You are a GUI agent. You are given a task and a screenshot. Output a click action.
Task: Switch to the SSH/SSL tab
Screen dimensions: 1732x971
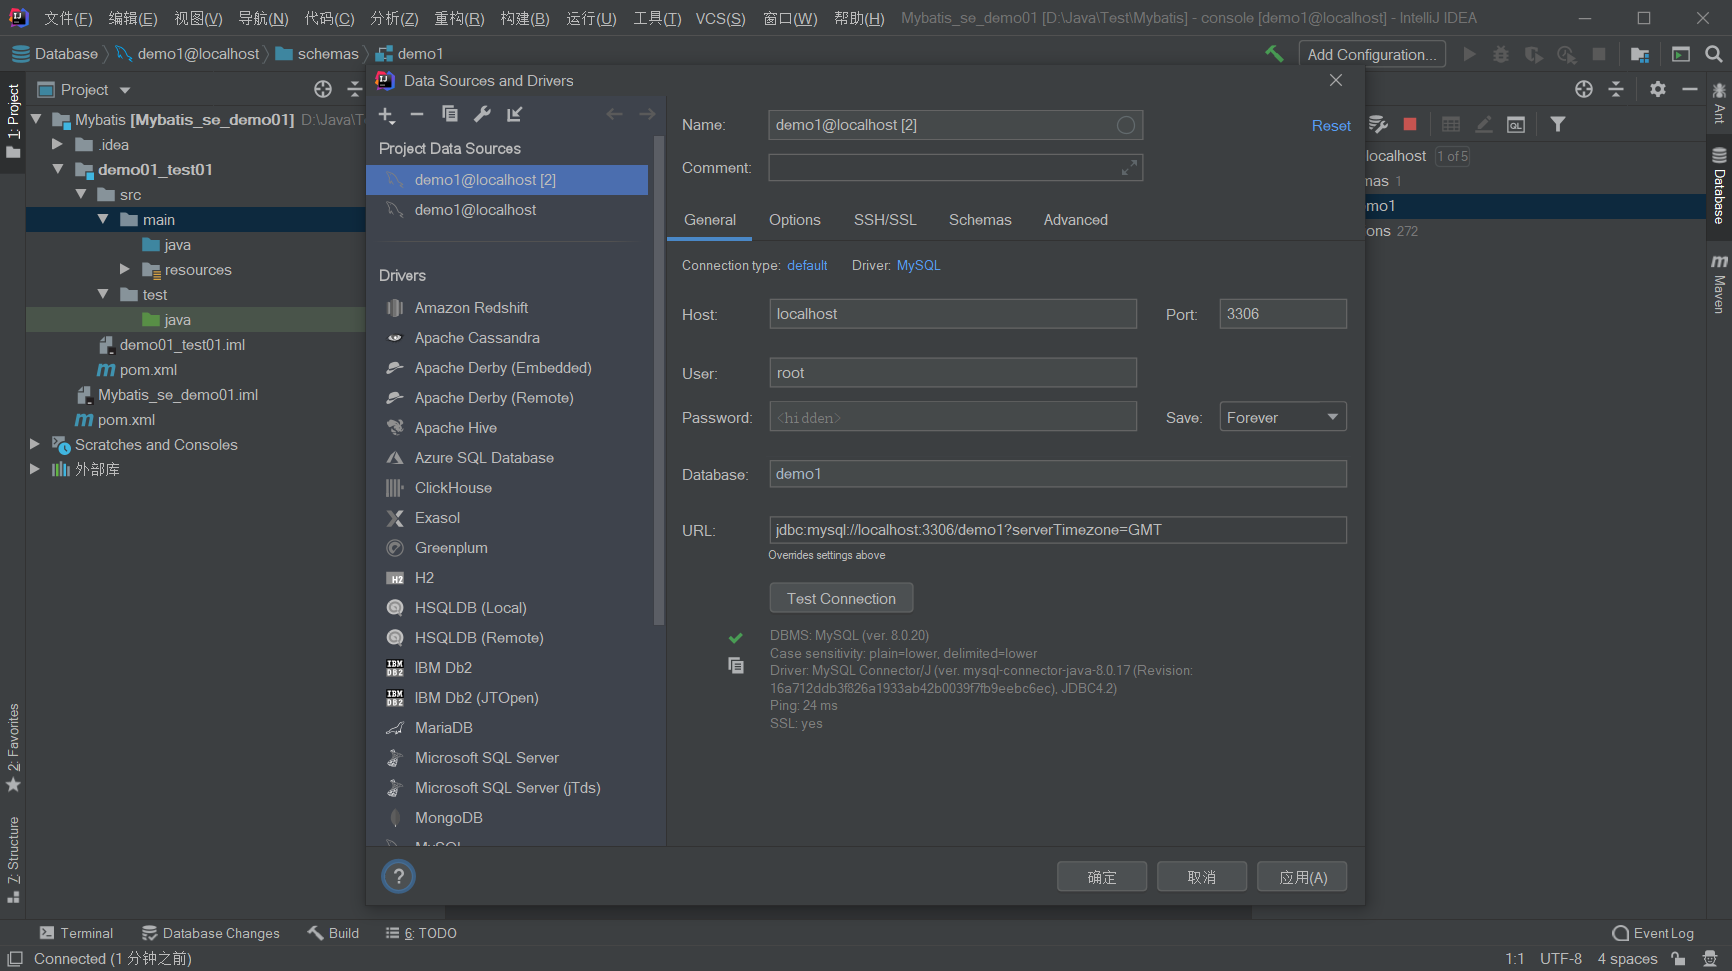885,220
